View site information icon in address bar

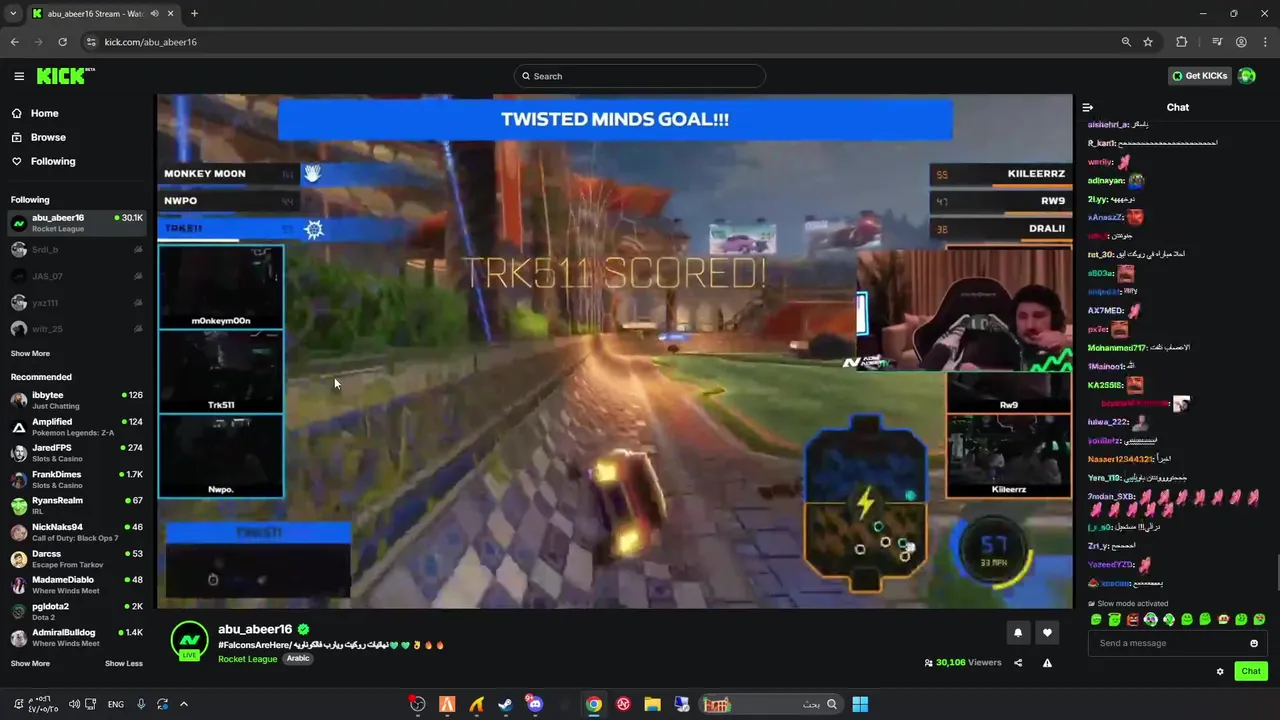(91, 42)
